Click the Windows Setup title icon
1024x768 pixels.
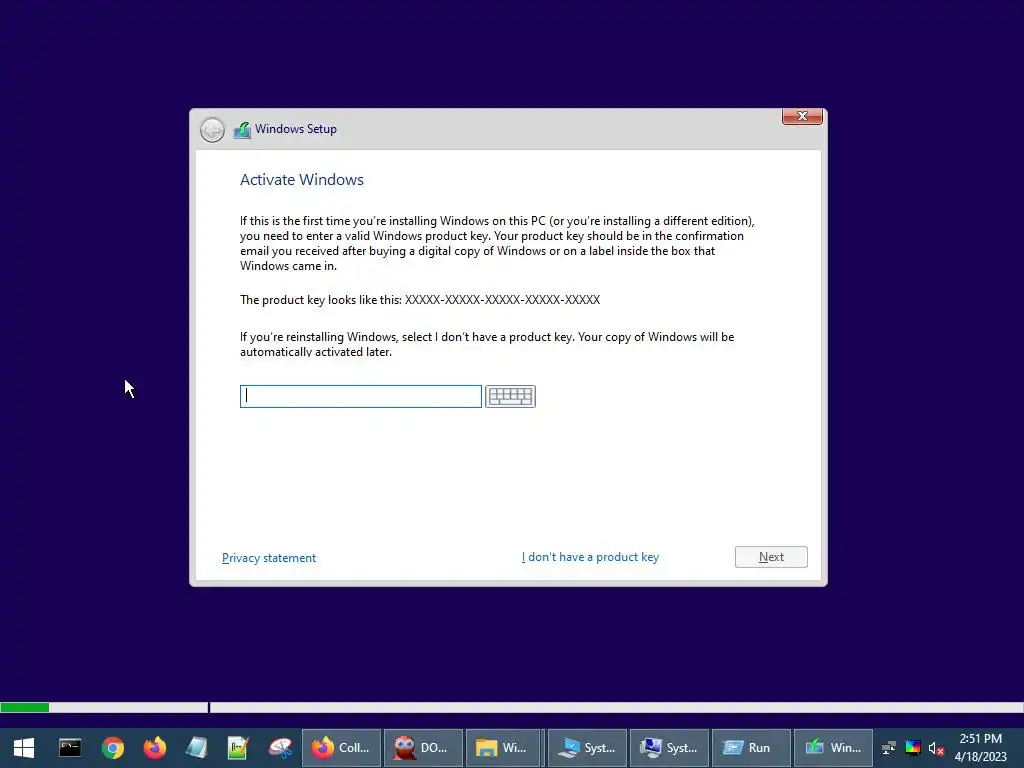point(242,129)
